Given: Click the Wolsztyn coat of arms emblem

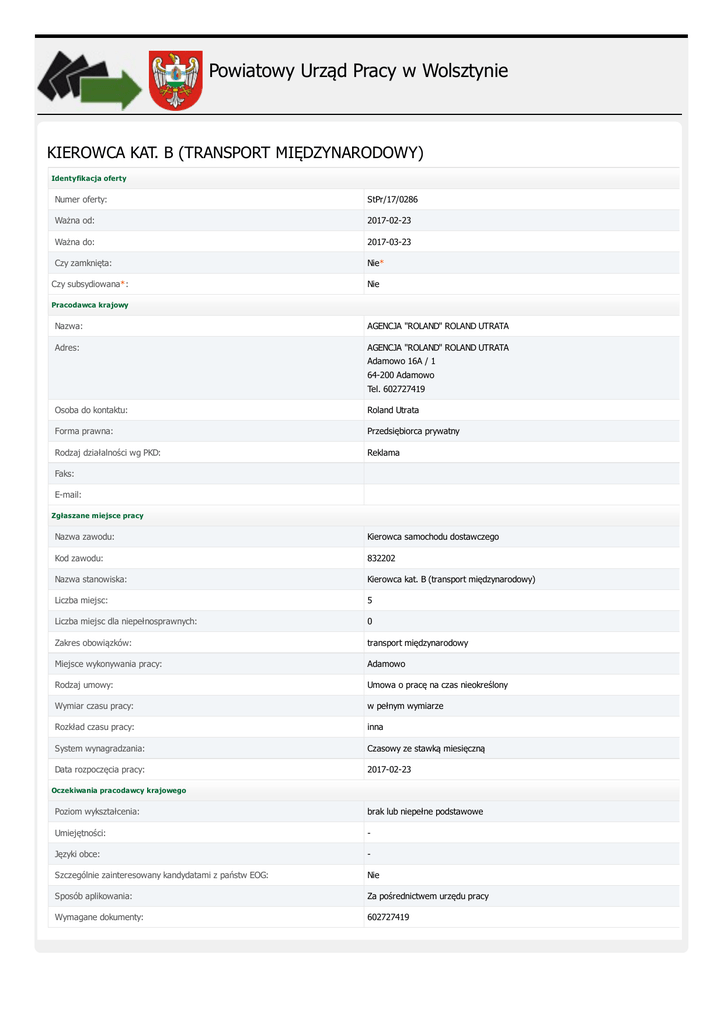Looking at the screenshot, I should point(176,80).
